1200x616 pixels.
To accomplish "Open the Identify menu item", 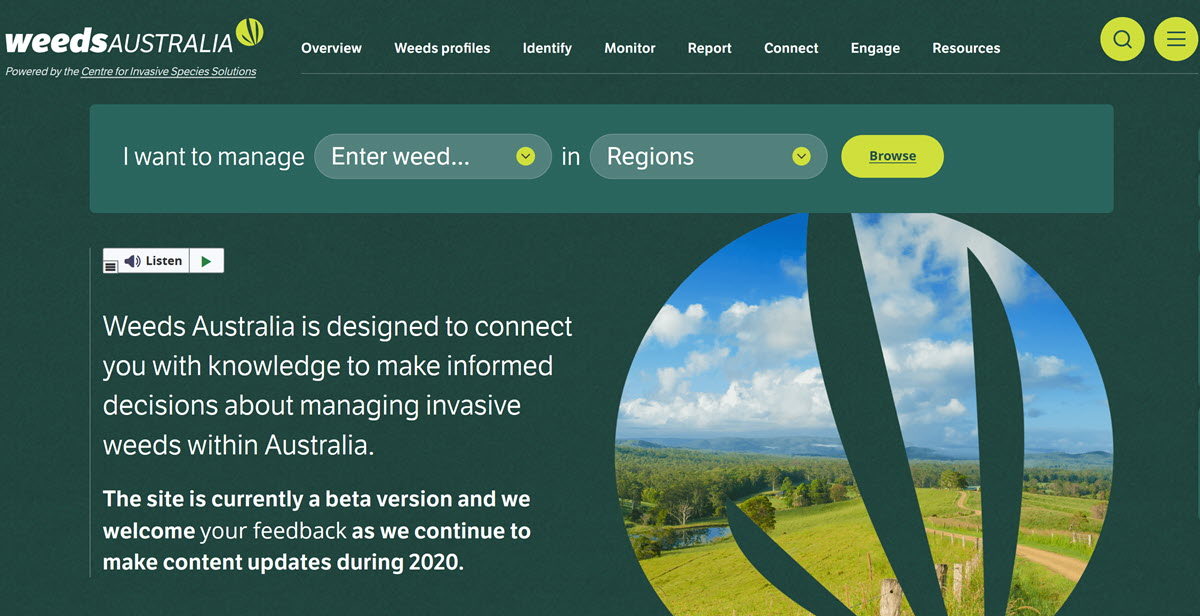I will tap(547, 48).
